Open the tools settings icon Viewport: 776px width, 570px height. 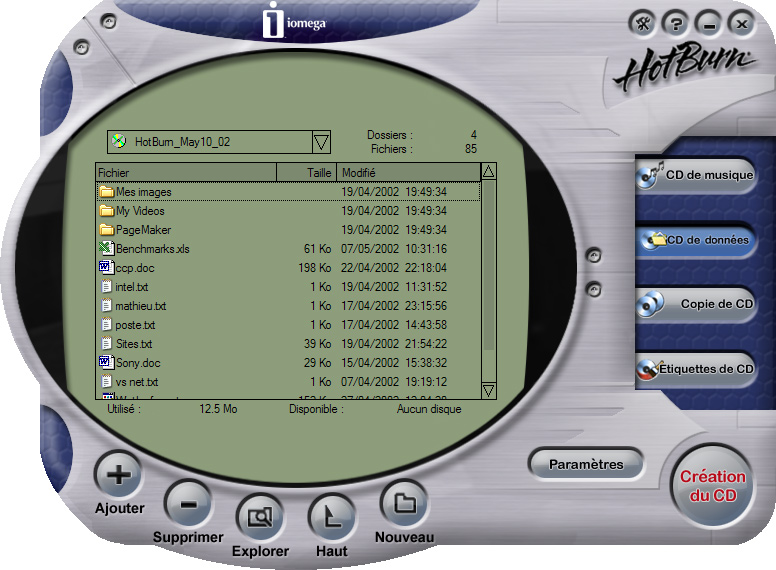643,23
